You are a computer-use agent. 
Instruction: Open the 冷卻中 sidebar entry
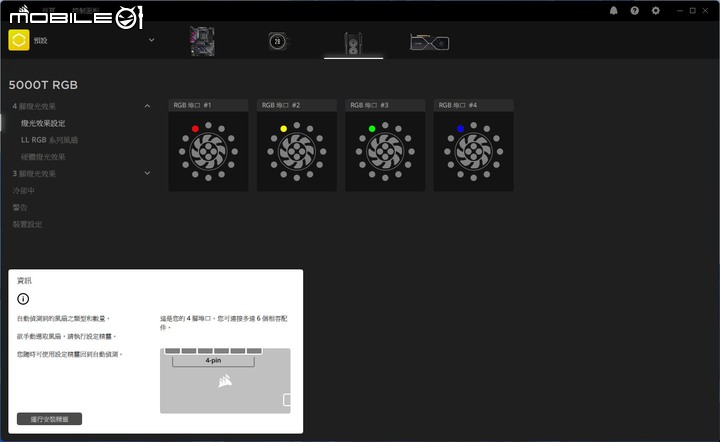pyautogui.click(x=23, y=190)
